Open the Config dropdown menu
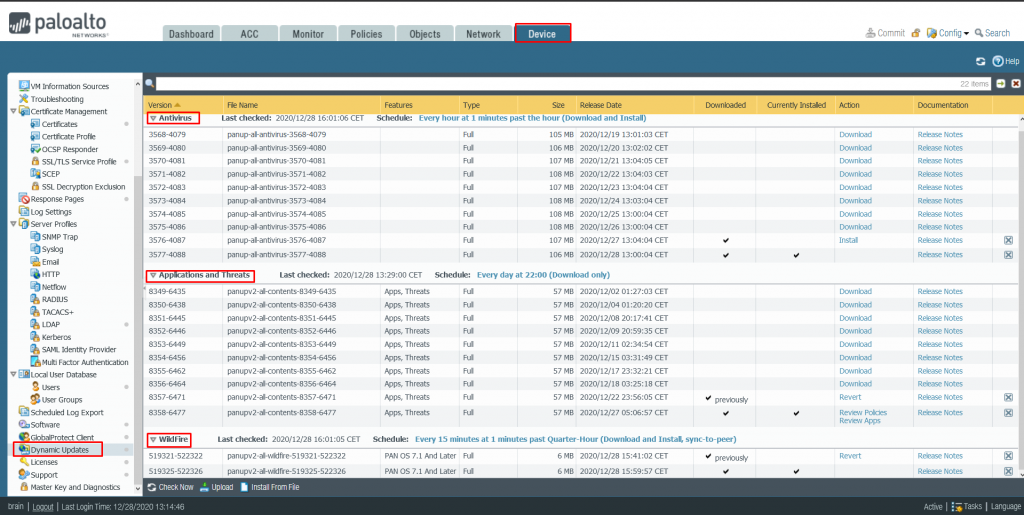 click(948, 33)
